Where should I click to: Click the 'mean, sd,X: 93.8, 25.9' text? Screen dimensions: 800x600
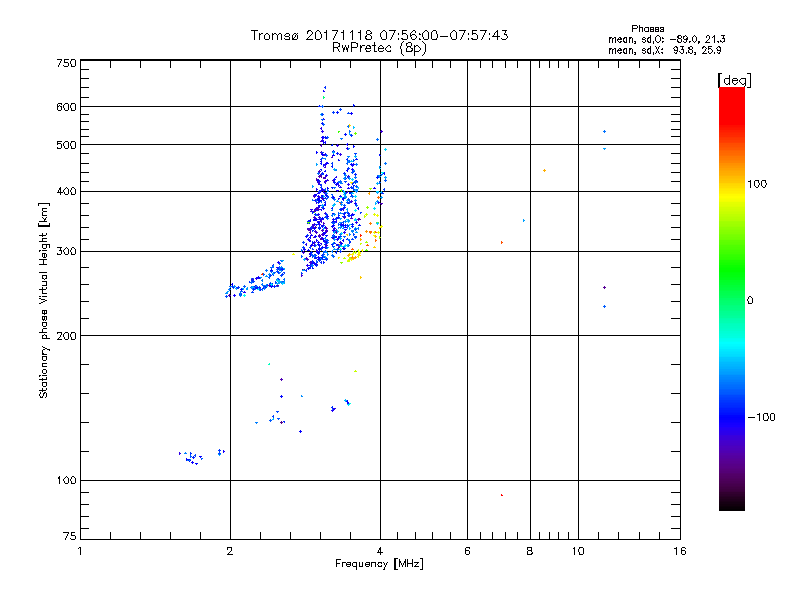click(664, 51)
